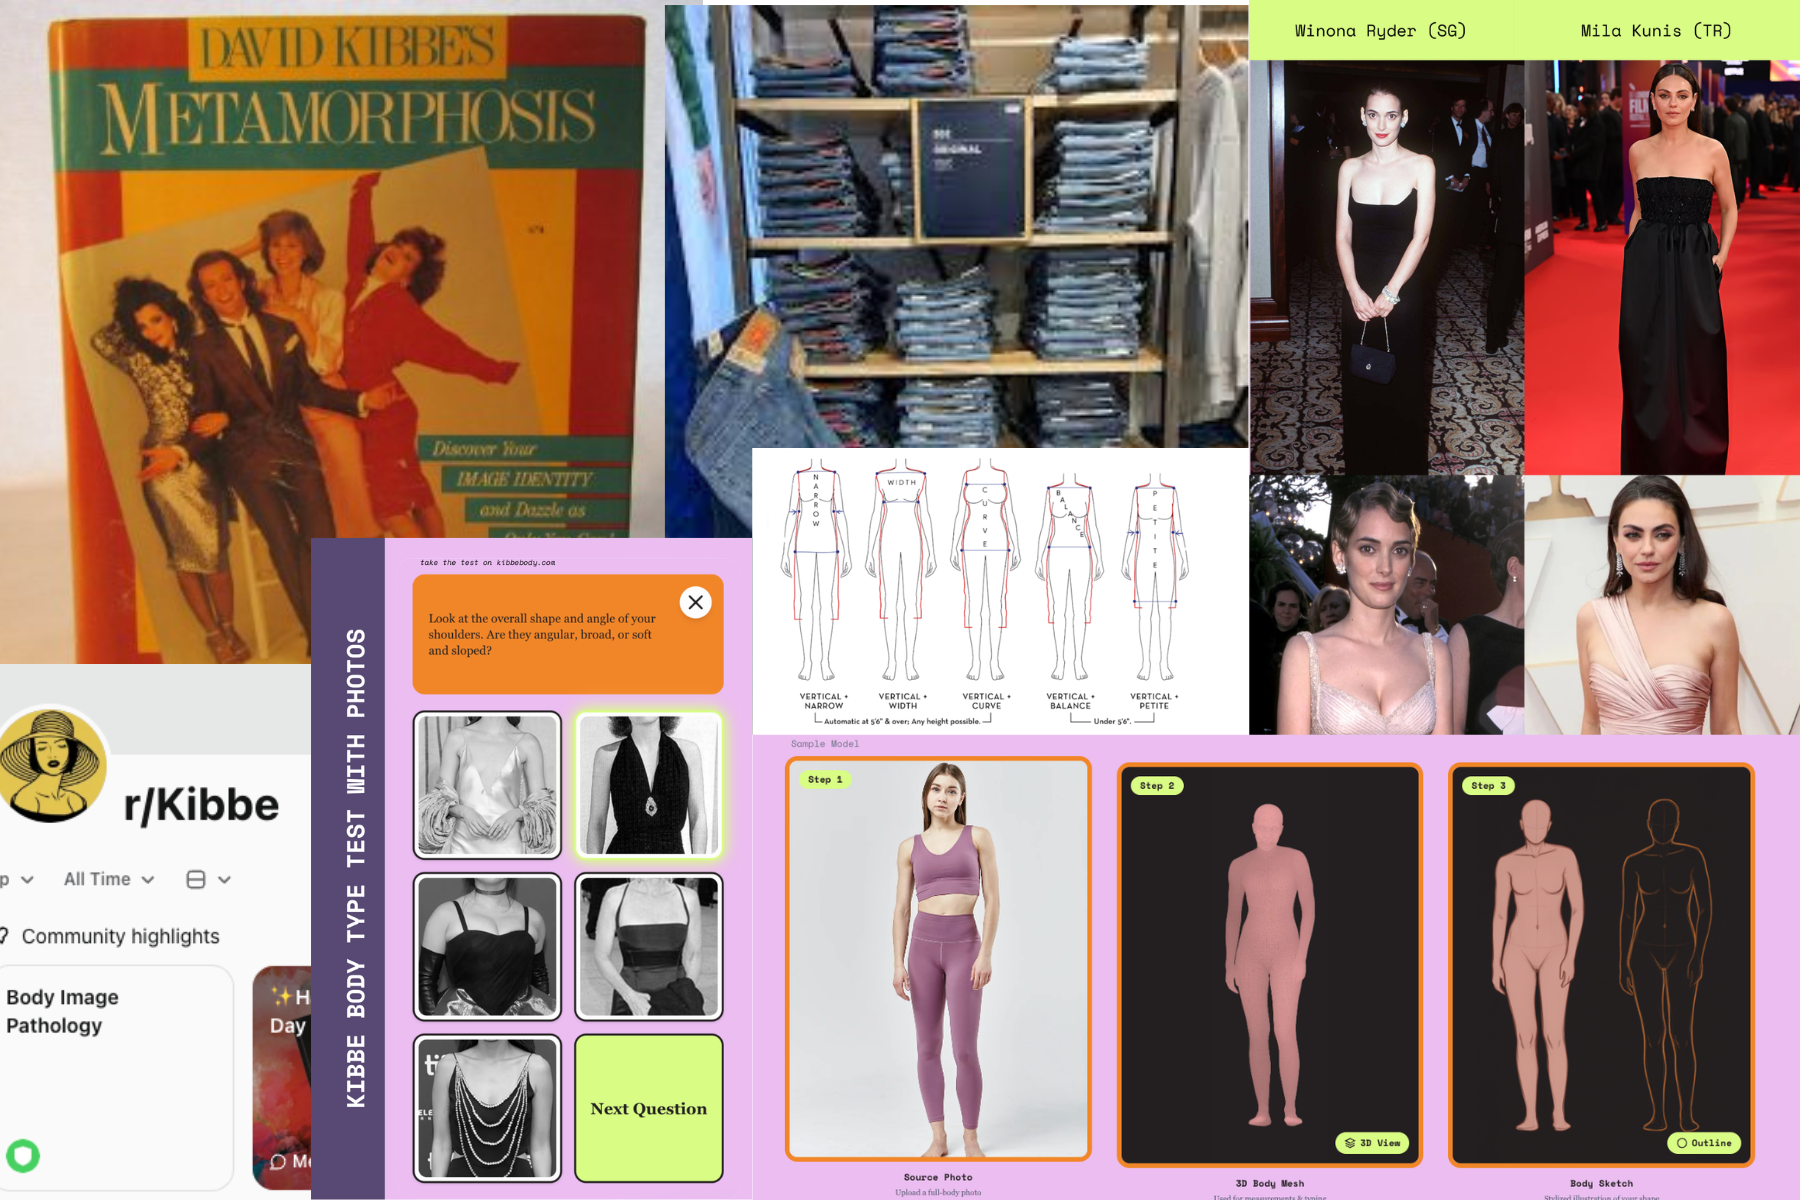Click the Winona Ryder (SG) label
Screen dimensions: 1800x1200
click(x=1380, y=31)
